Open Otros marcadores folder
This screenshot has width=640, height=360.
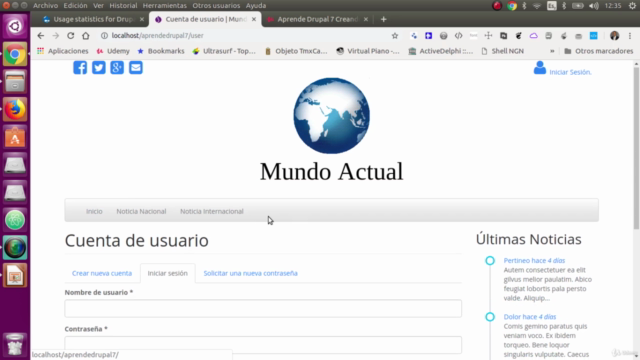[599, 51]
